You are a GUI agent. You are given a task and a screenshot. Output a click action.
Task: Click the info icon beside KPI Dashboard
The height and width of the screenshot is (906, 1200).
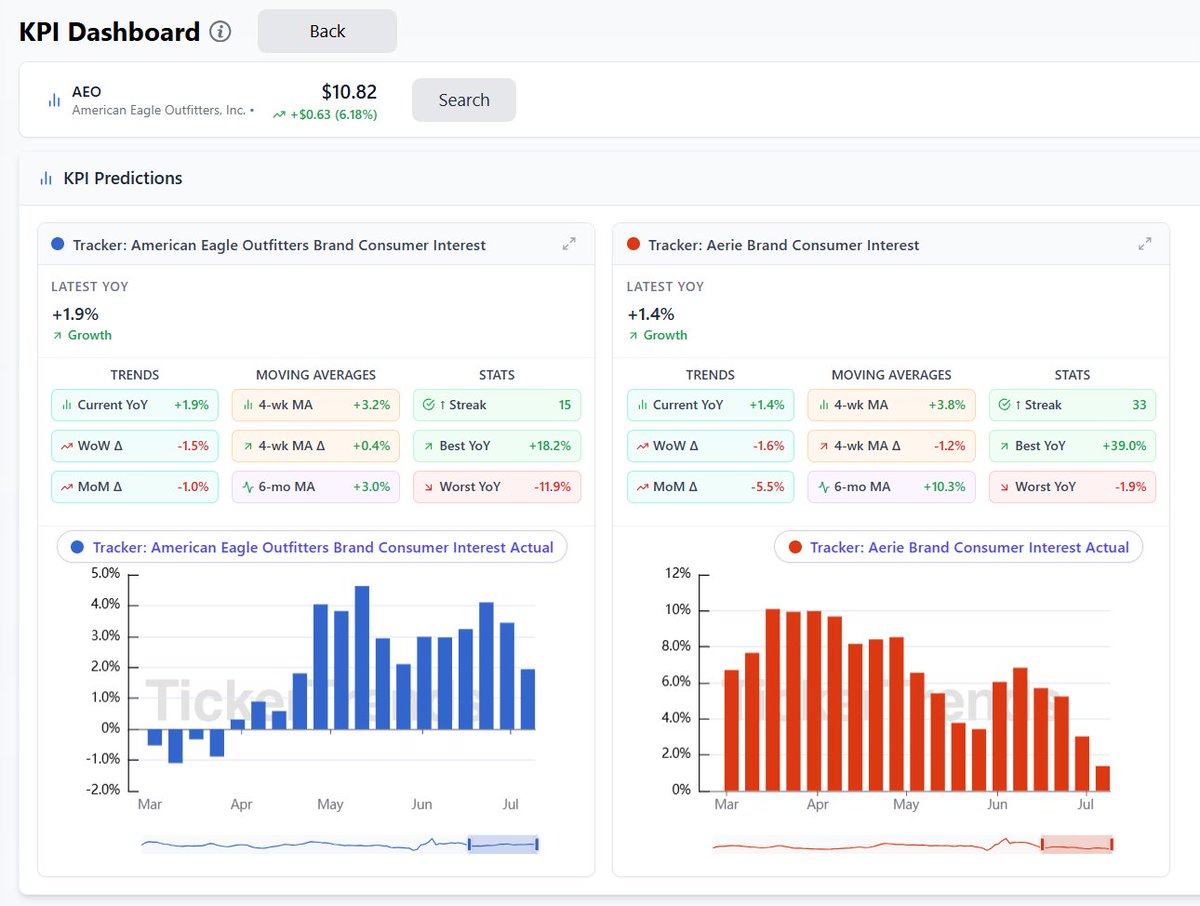click(220, 31)
